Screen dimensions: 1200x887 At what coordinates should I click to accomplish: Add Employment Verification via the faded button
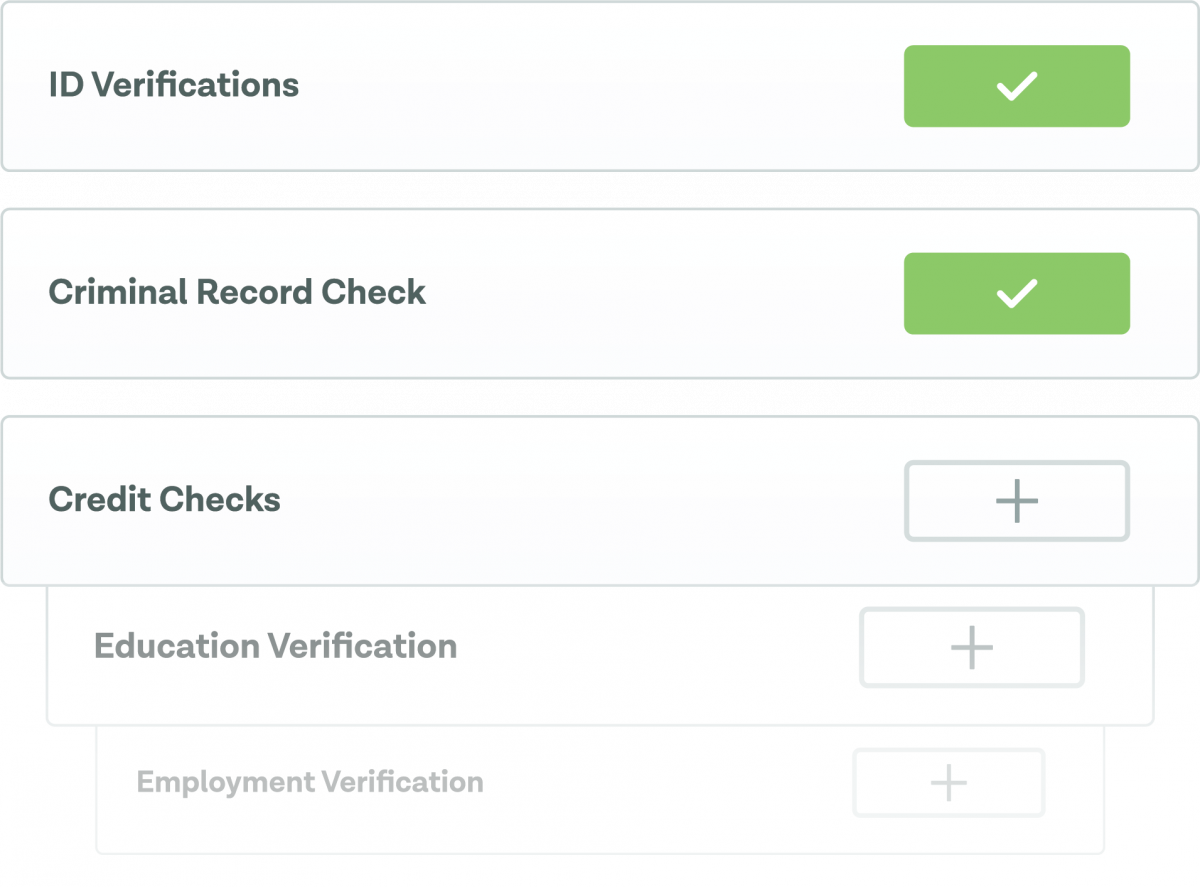coord(948,783)
